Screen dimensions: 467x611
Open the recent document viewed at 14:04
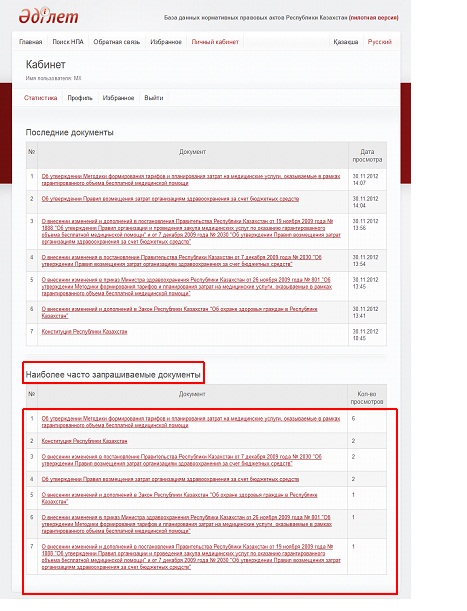click(170, 199)
